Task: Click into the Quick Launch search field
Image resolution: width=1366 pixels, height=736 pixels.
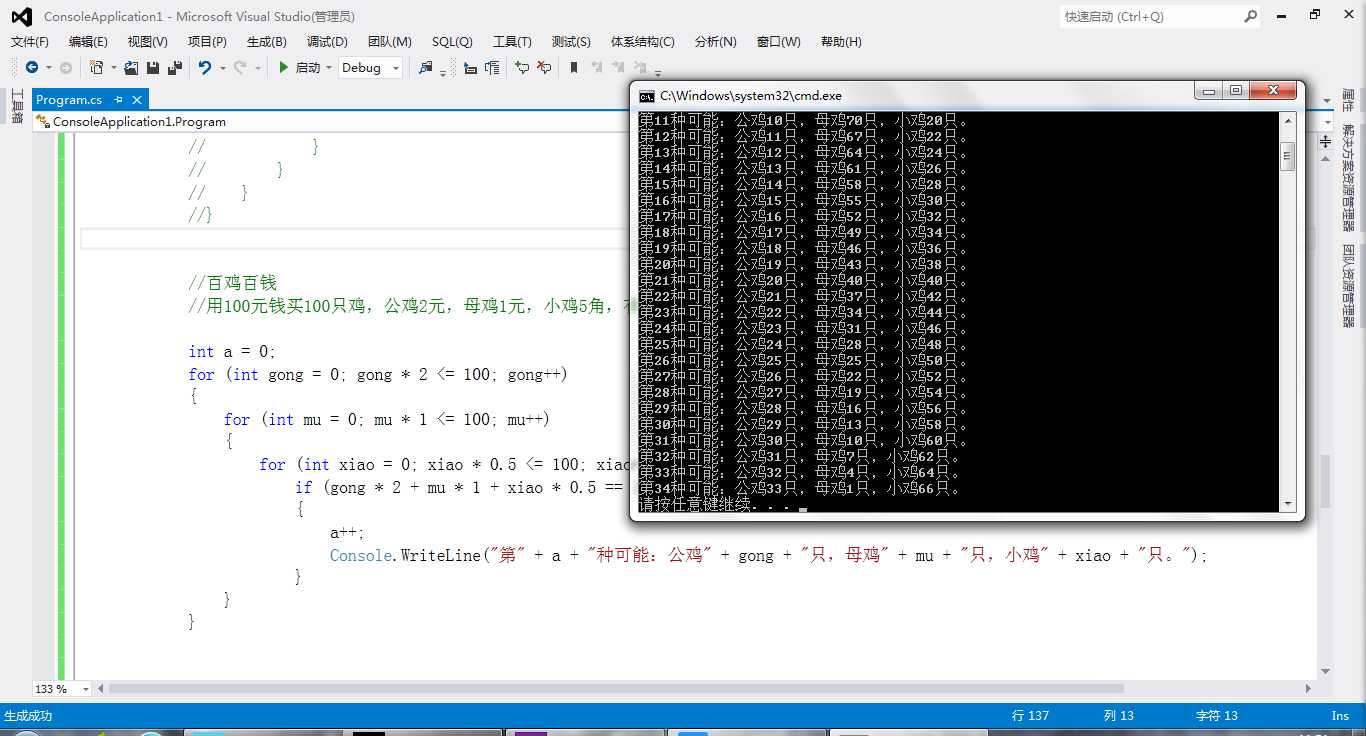Action: pyautogui.click(x=1150, y=16)
